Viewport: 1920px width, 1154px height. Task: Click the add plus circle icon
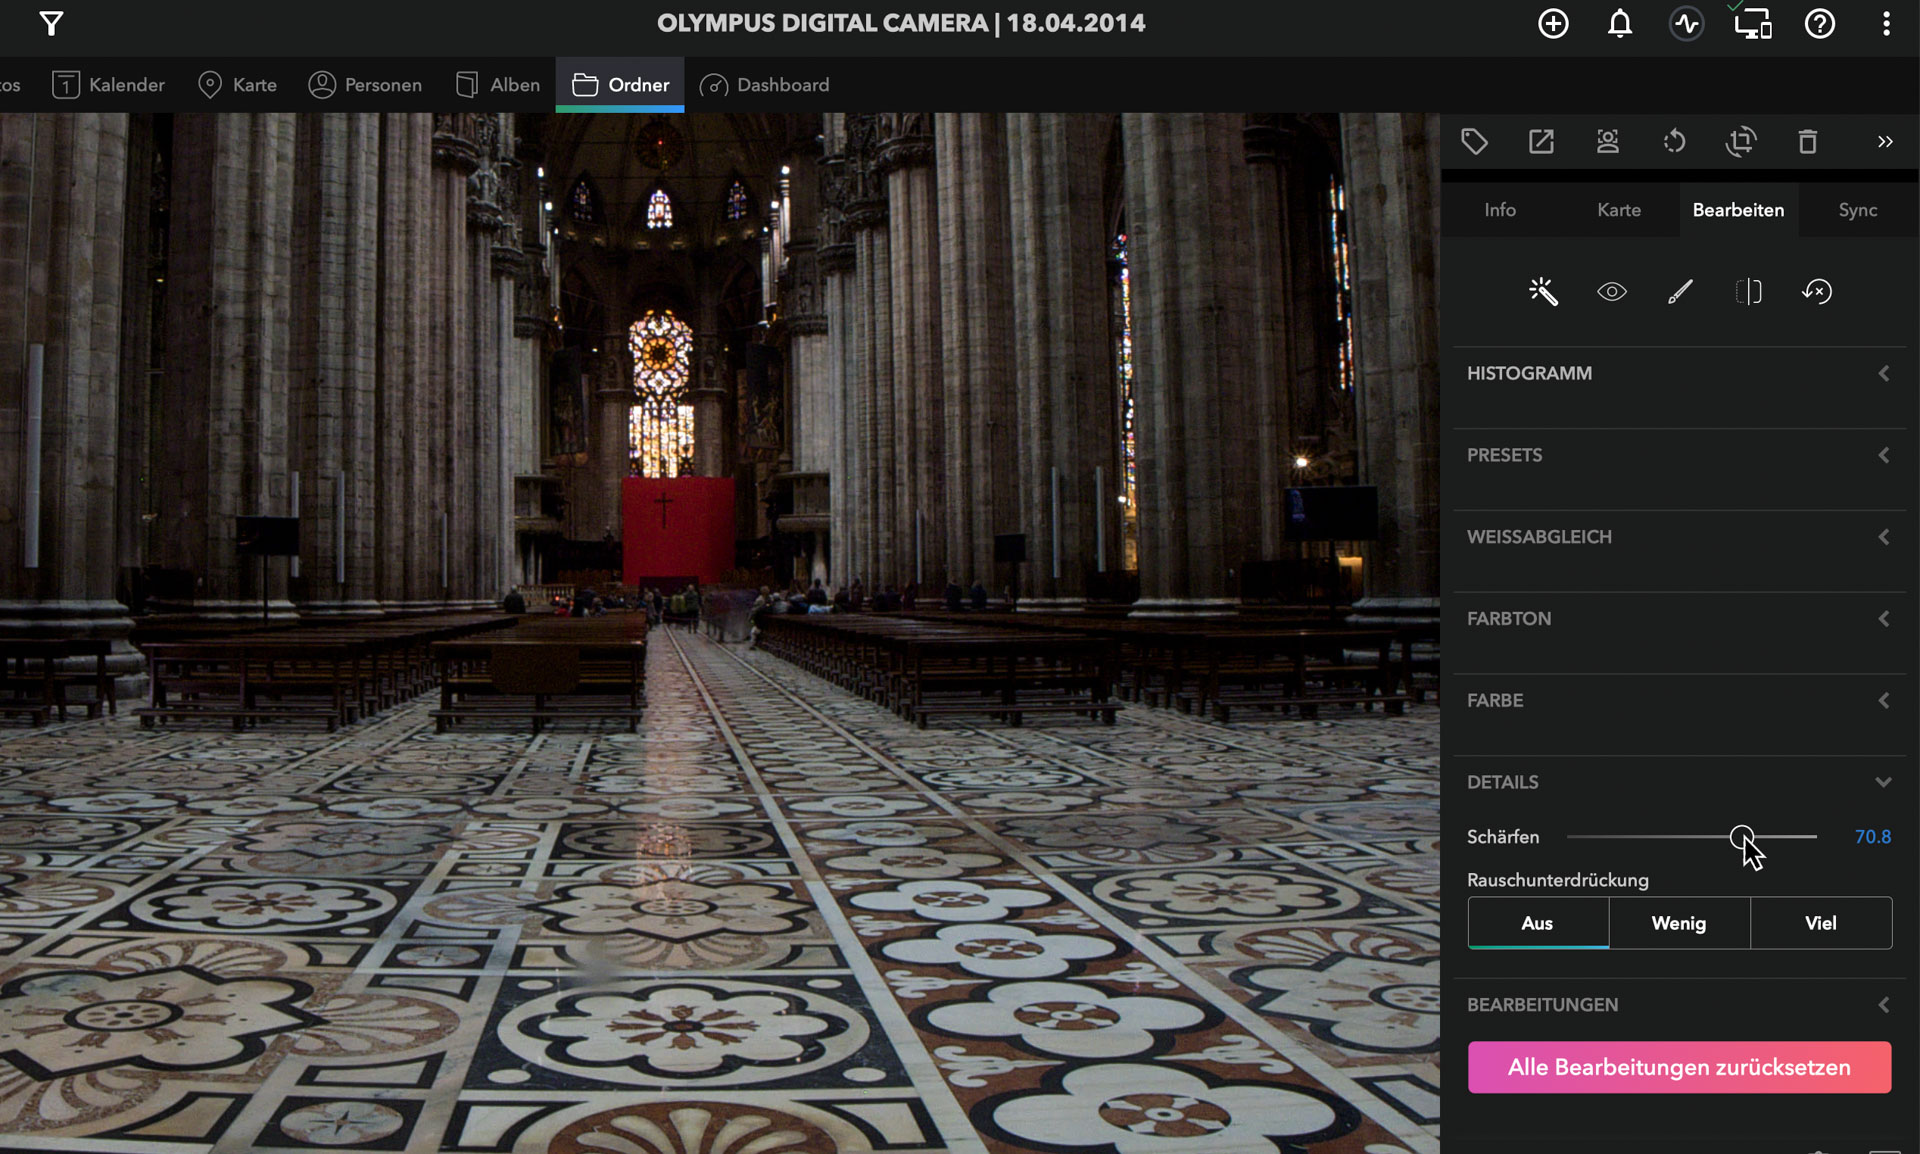click(1553, 23)
